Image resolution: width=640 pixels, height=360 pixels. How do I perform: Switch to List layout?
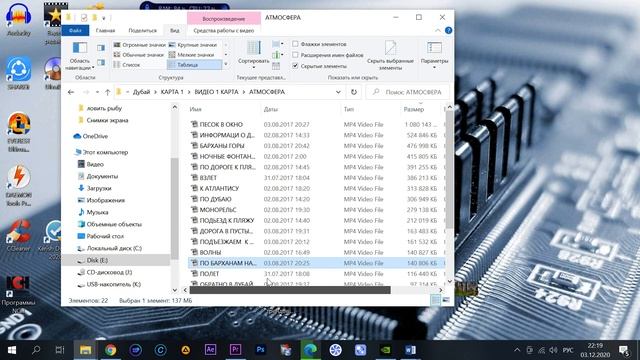click(x=127, y=64)
